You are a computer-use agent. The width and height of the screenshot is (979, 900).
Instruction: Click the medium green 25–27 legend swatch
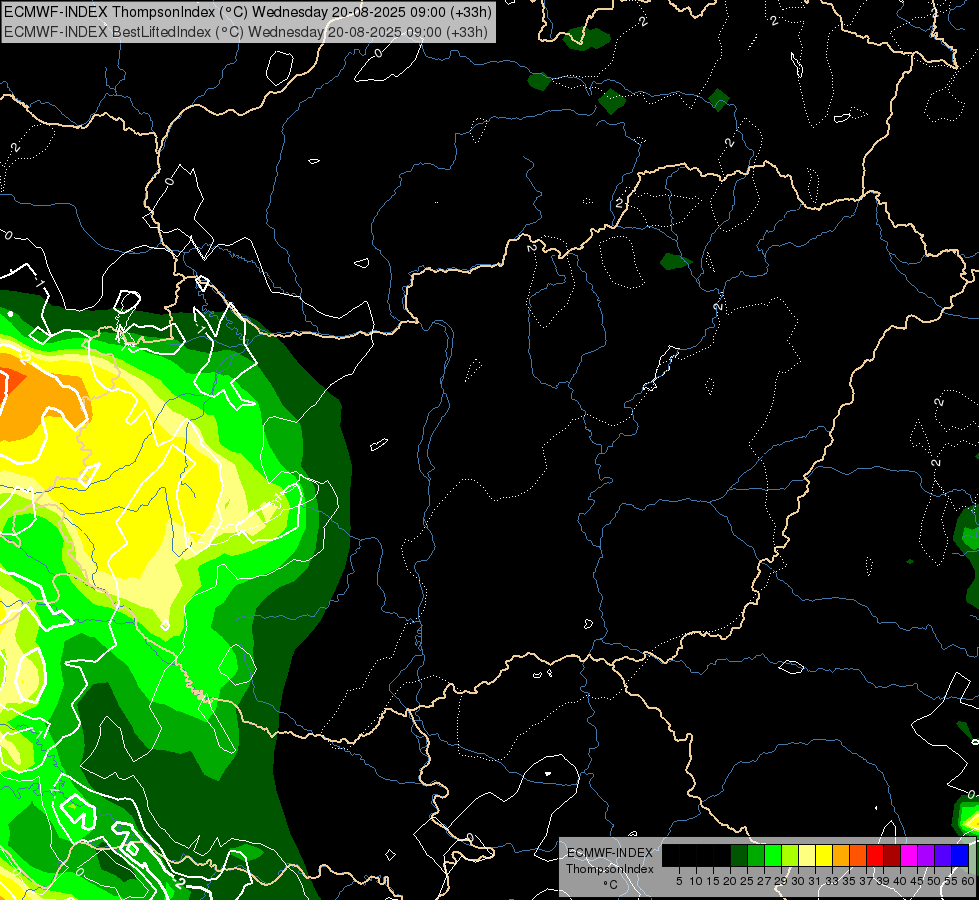pyautogui.click(x=756, y=856)
